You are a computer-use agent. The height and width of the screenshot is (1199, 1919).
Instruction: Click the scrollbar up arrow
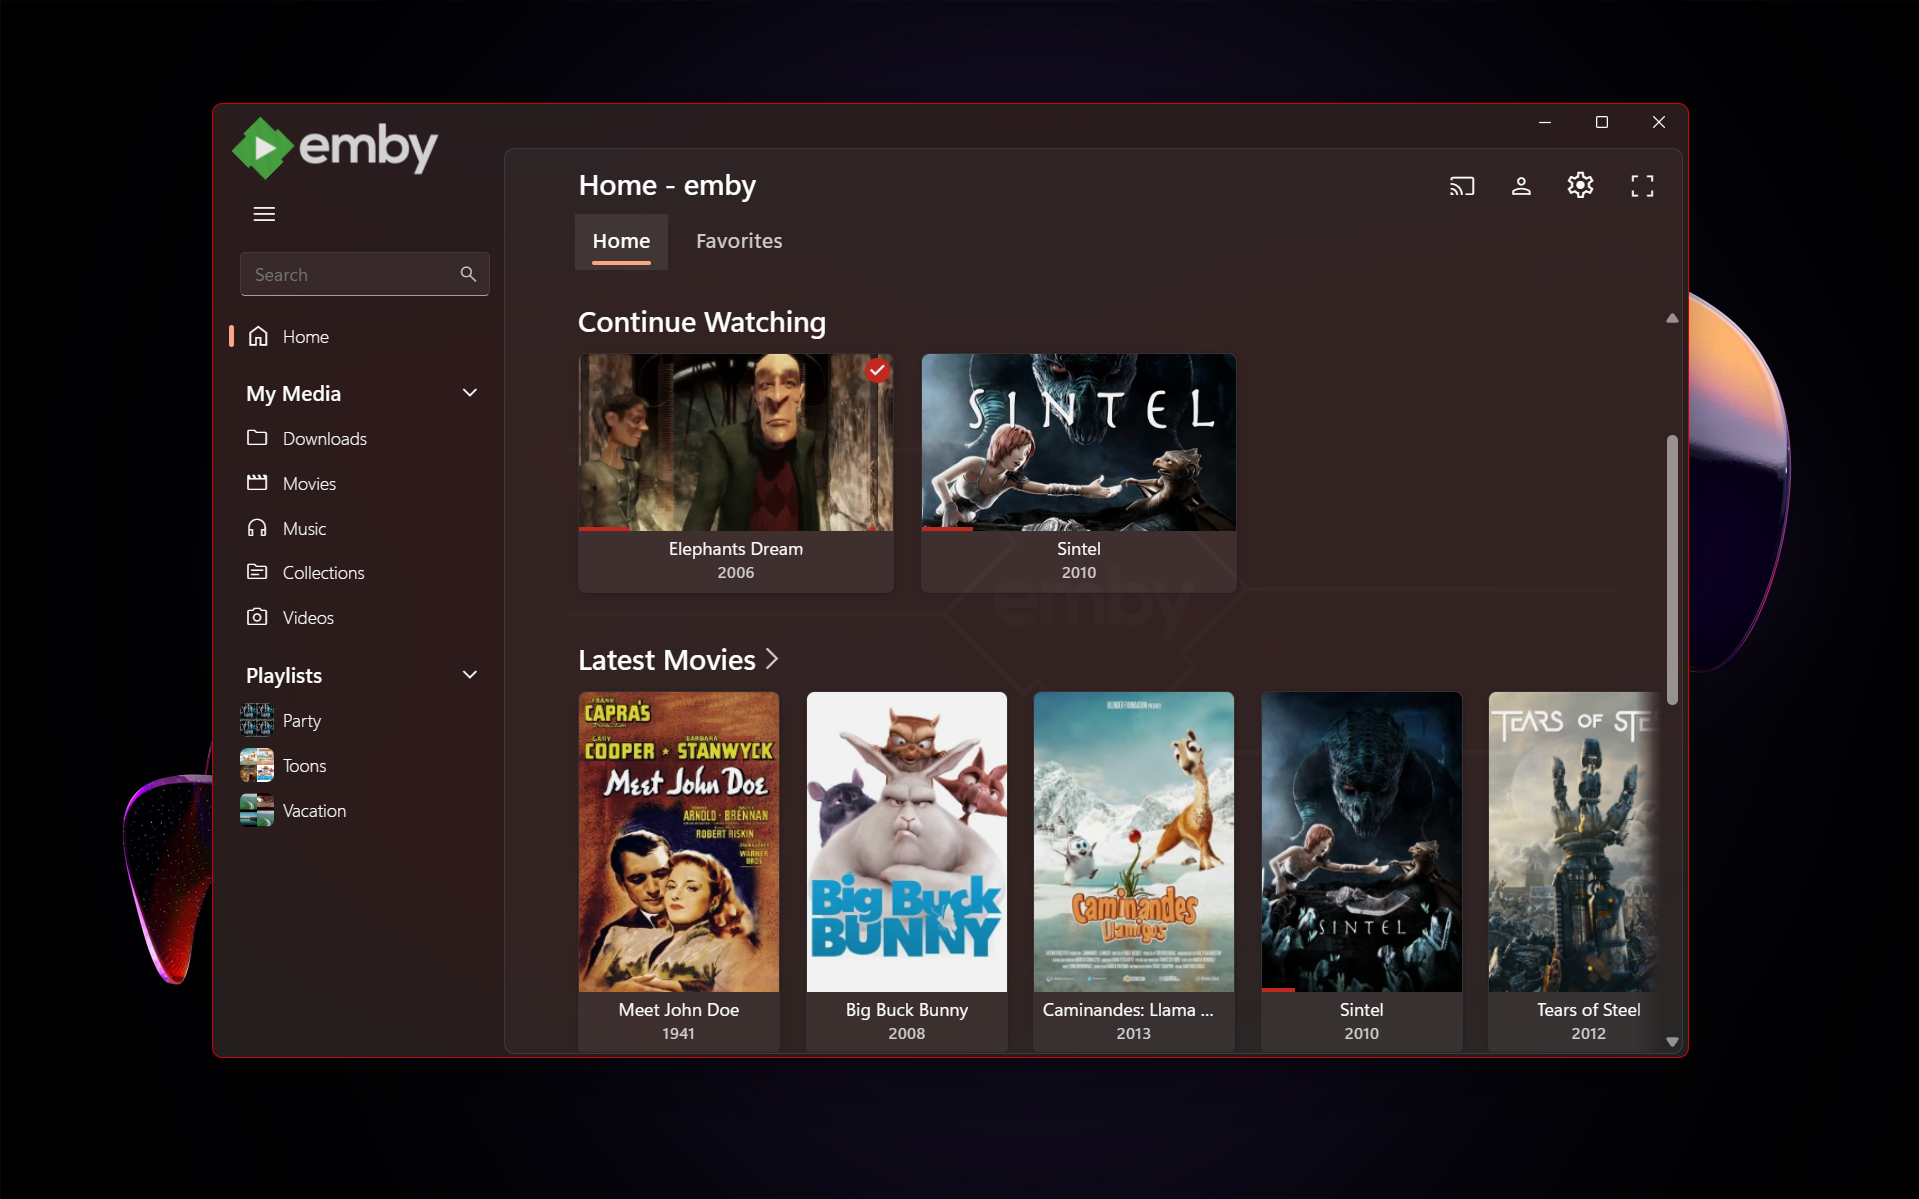[x=1672, y=318]
